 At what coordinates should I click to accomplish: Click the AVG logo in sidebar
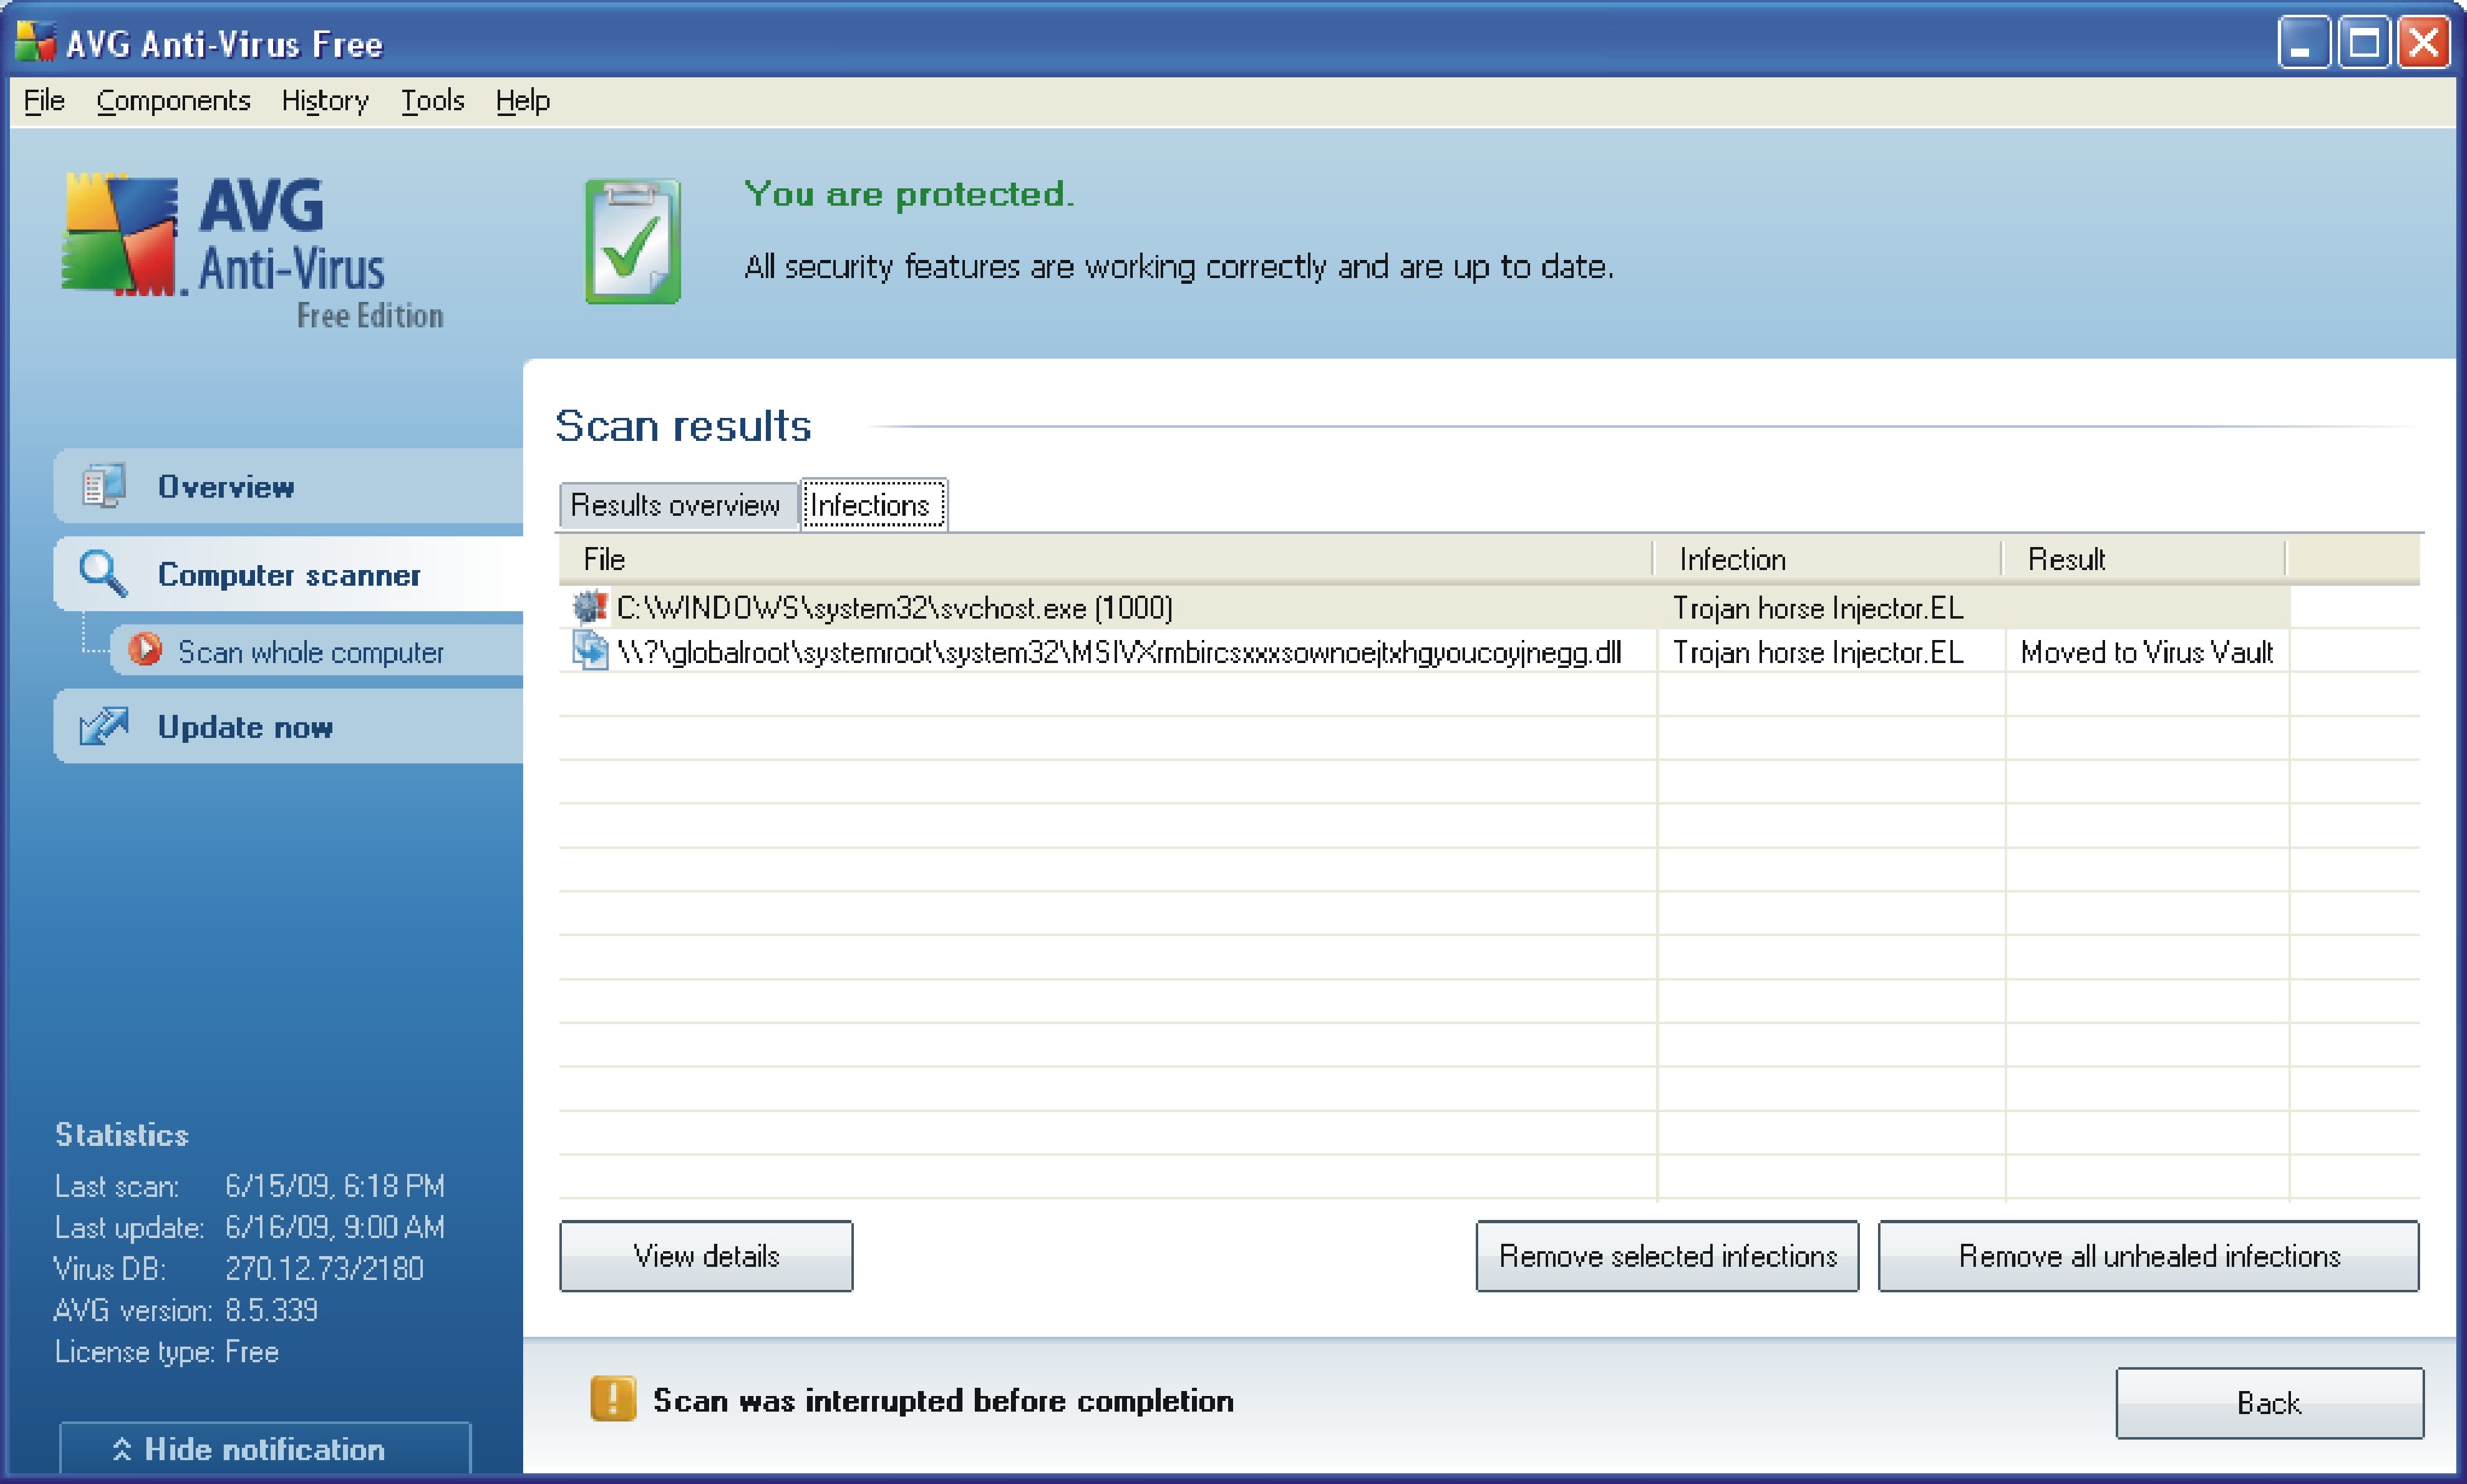click(122, 236)
